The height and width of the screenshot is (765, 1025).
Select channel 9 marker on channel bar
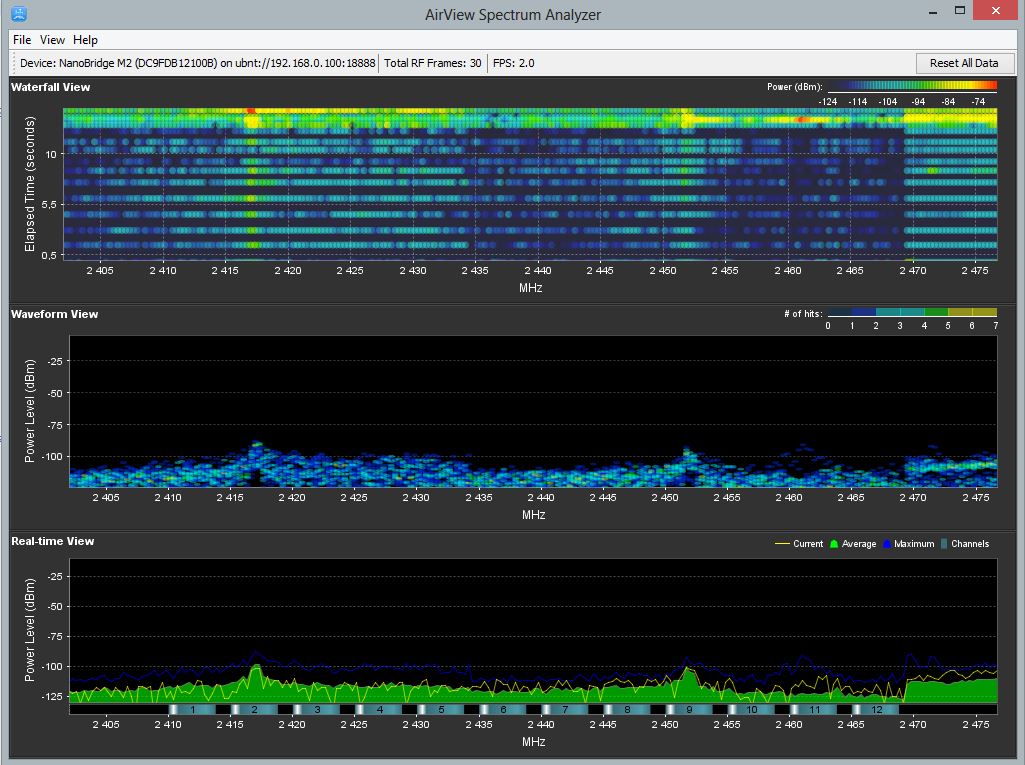pos(689,709)
